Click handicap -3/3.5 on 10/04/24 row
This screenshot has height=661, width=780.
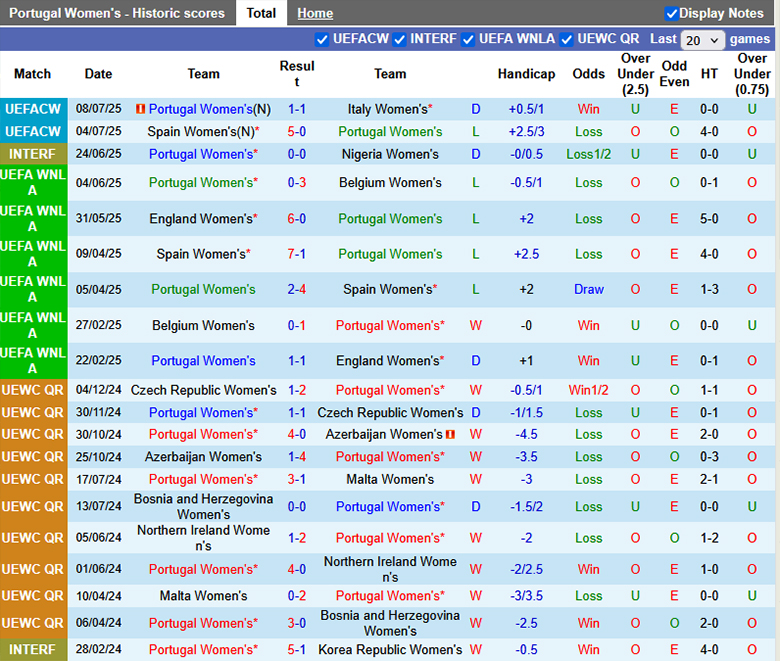click(x=526, y=596)
